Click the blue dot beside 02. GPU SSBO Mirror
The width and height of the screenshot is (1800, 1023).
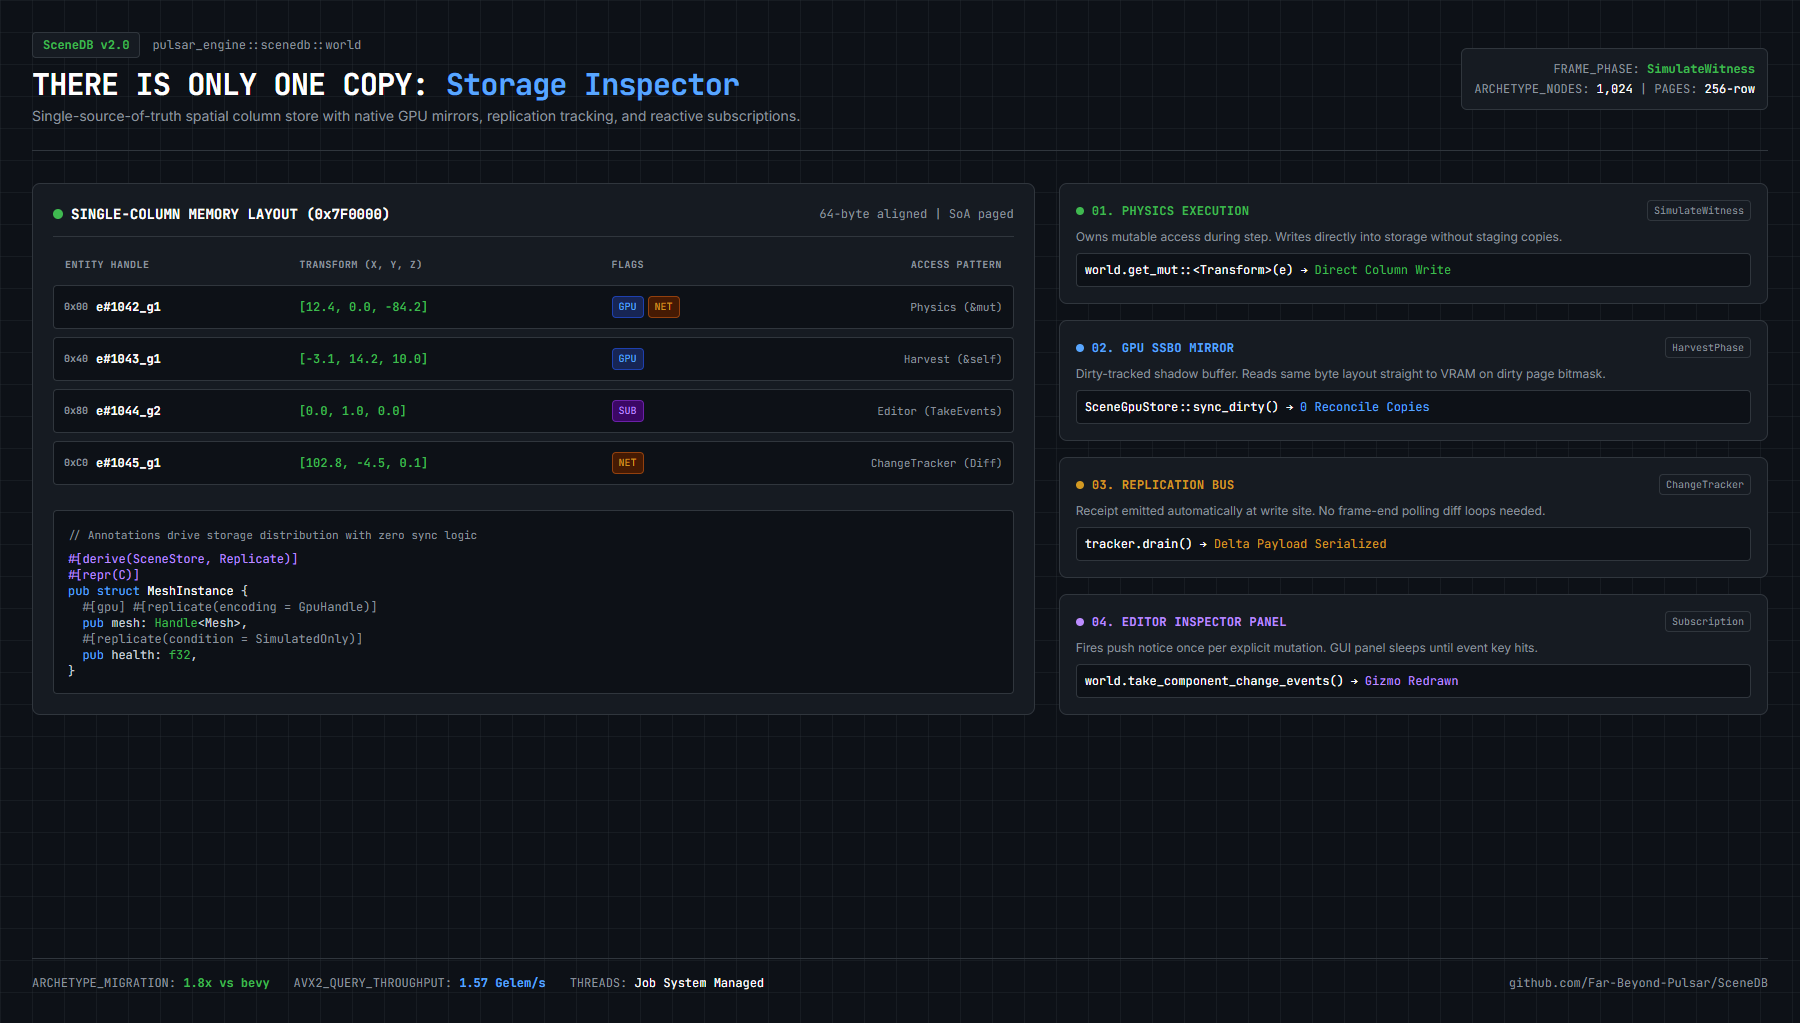pos(1080,348)
